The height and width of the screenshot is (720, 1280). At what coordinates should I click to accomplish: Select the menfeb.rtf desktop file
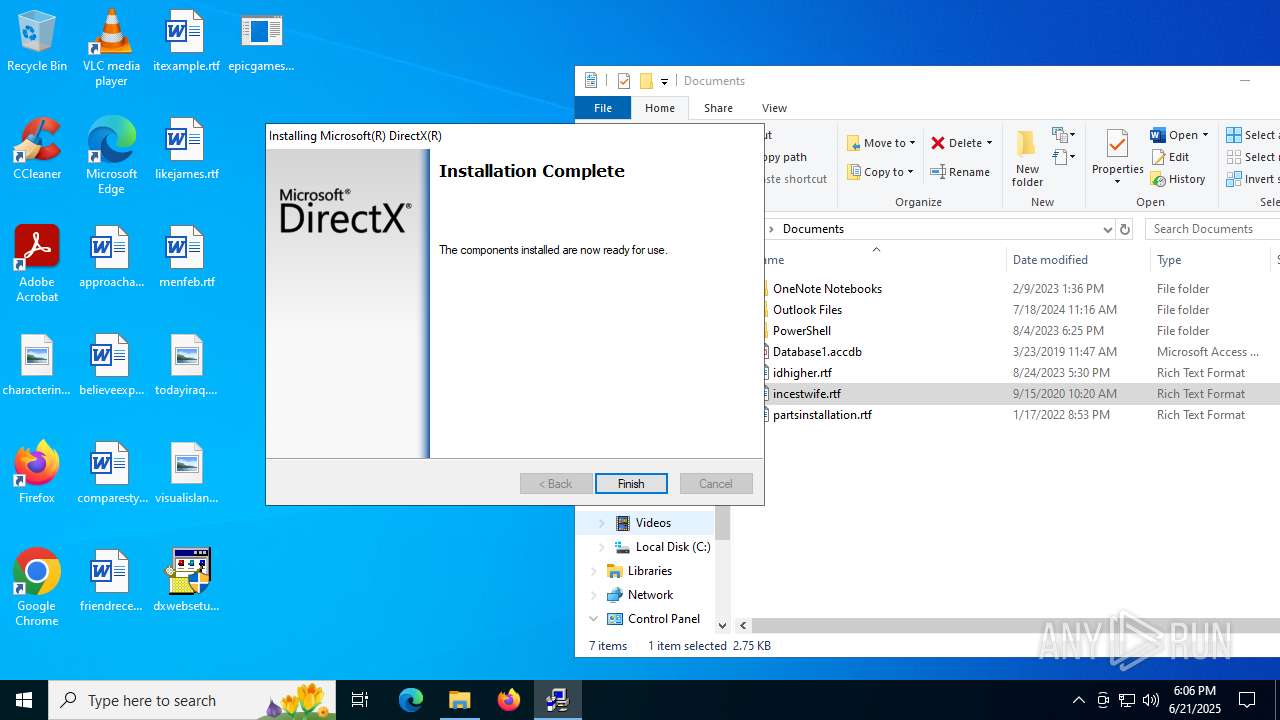point(186,257)
